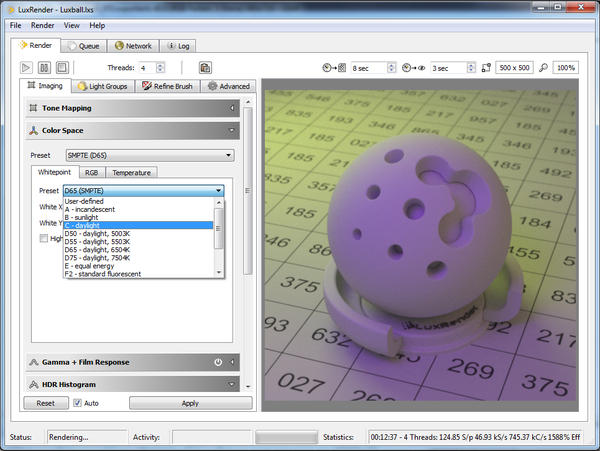Image resolution: width=600 pixels, height=451 pixels.
Task: Select B - sunlight option
Action: click(x=138, y=217)
